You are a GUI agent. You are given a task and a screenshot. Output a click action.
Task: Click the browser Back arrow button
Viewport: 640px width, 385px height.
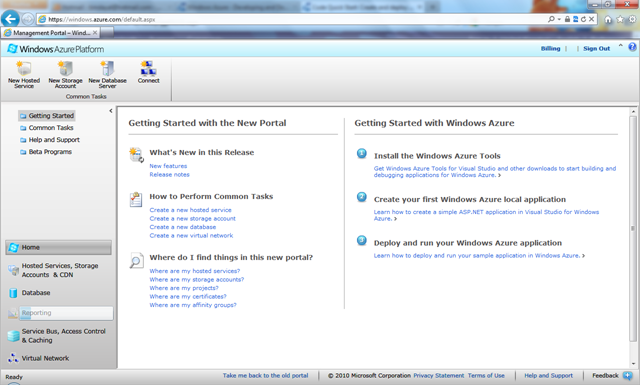tap(11, 19)
